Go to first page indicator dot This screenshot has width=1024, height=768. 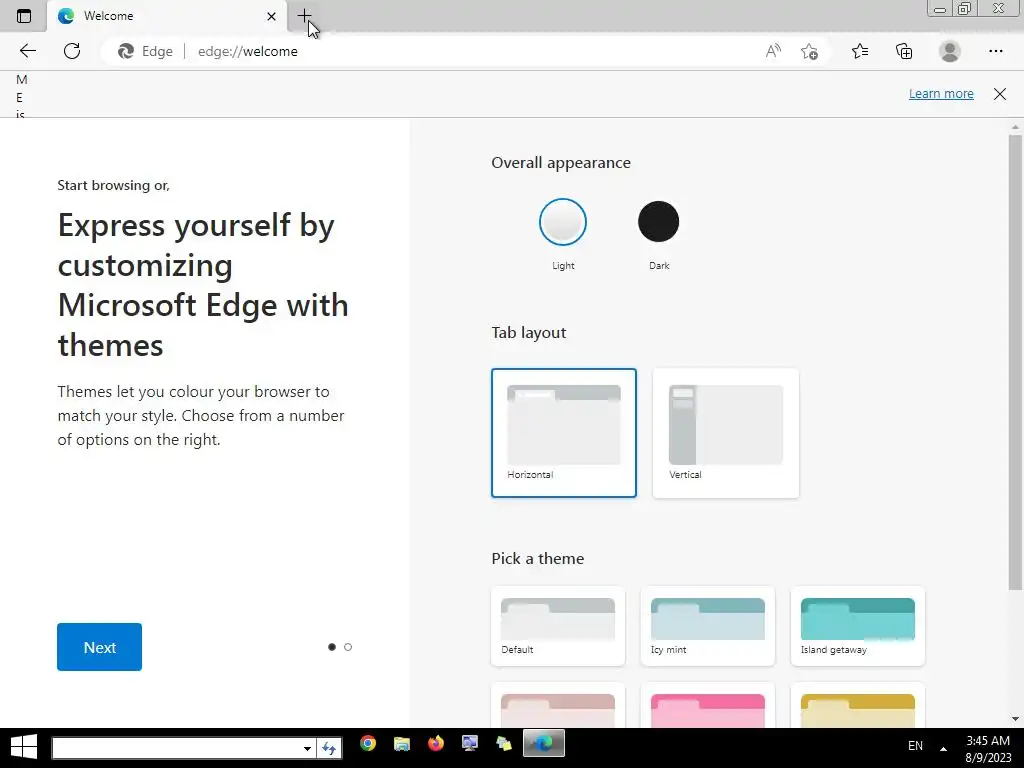(x=332, y=647)
